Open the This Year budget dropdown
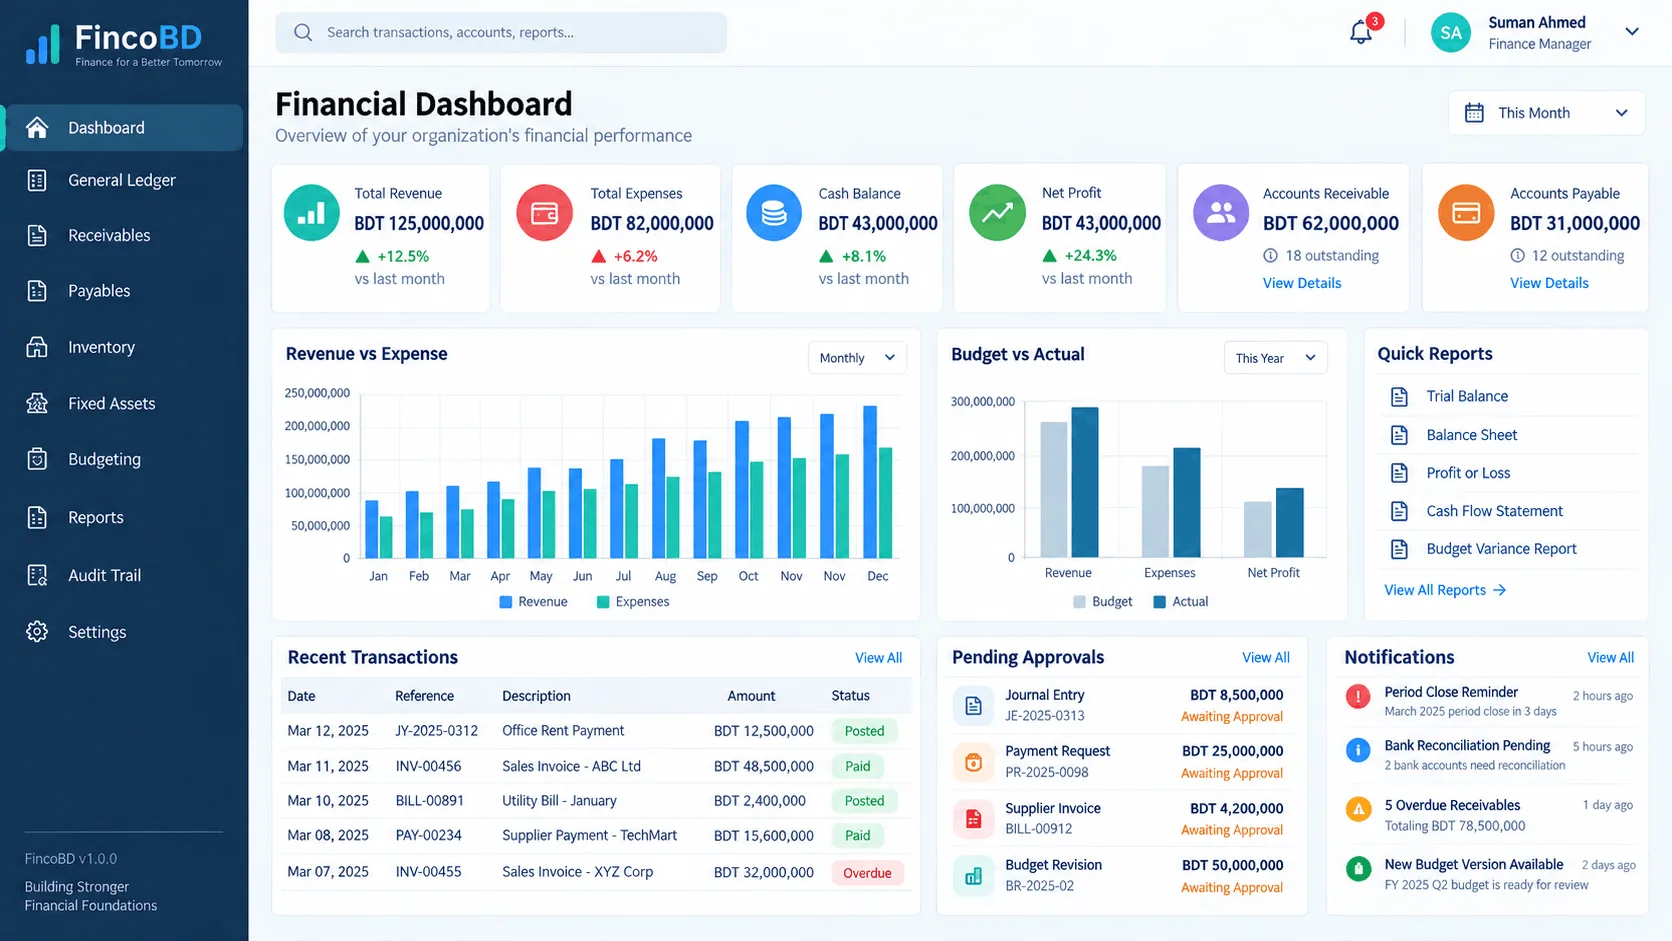The image size is (1672, 941). [1275, 358]
